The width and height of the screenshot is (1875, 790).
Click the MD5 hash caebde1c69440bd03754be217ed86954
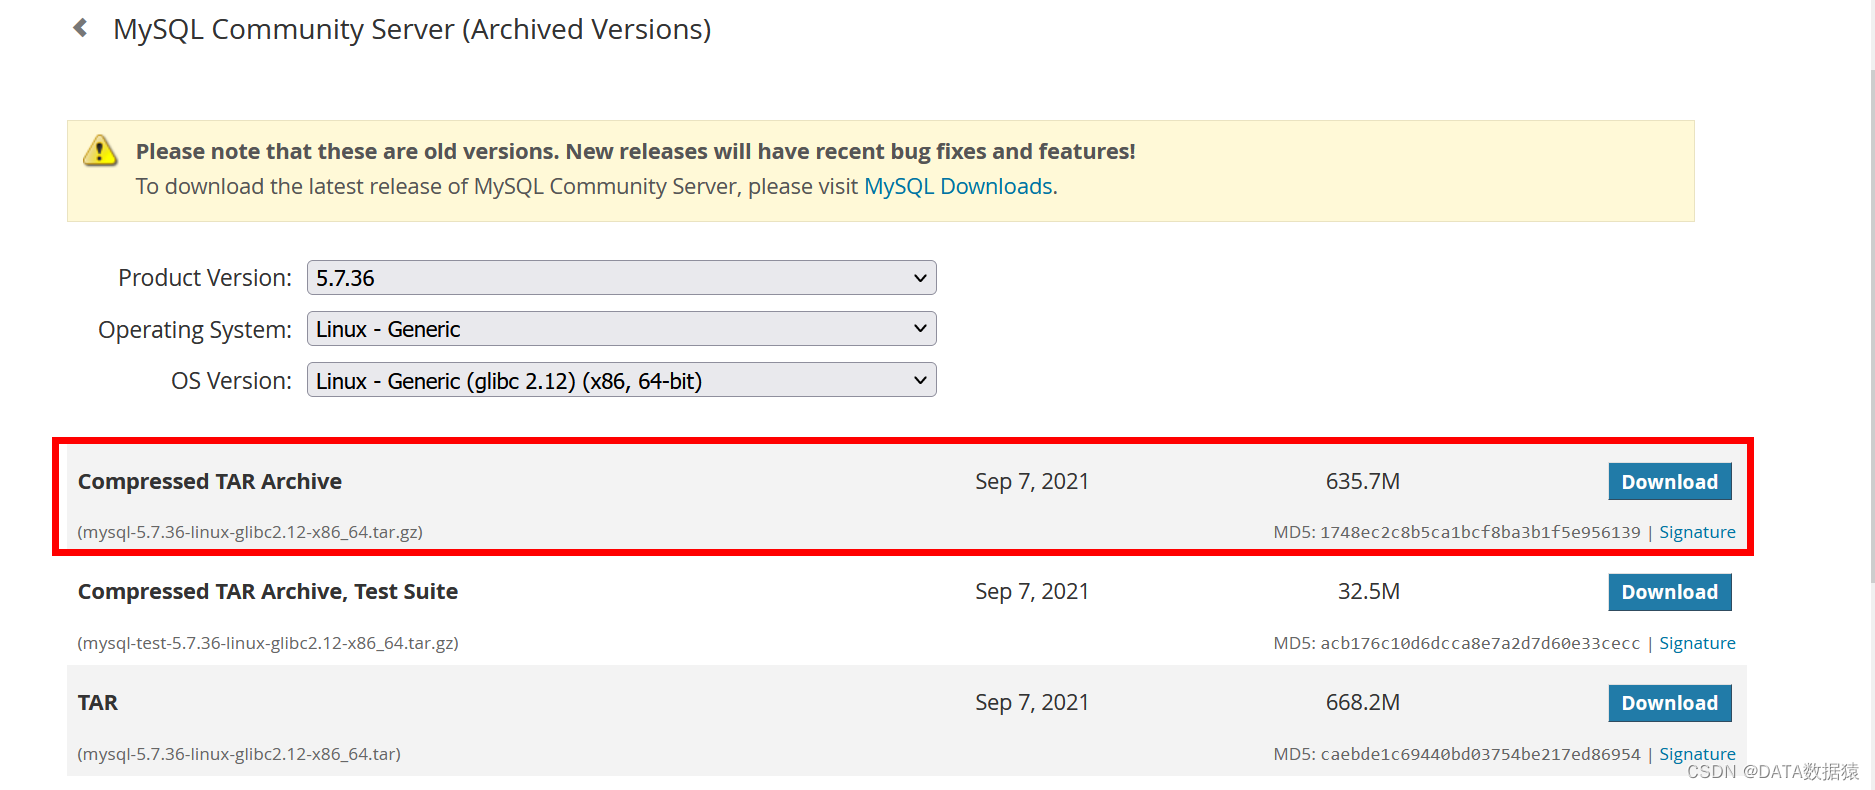coord(1480,754)
